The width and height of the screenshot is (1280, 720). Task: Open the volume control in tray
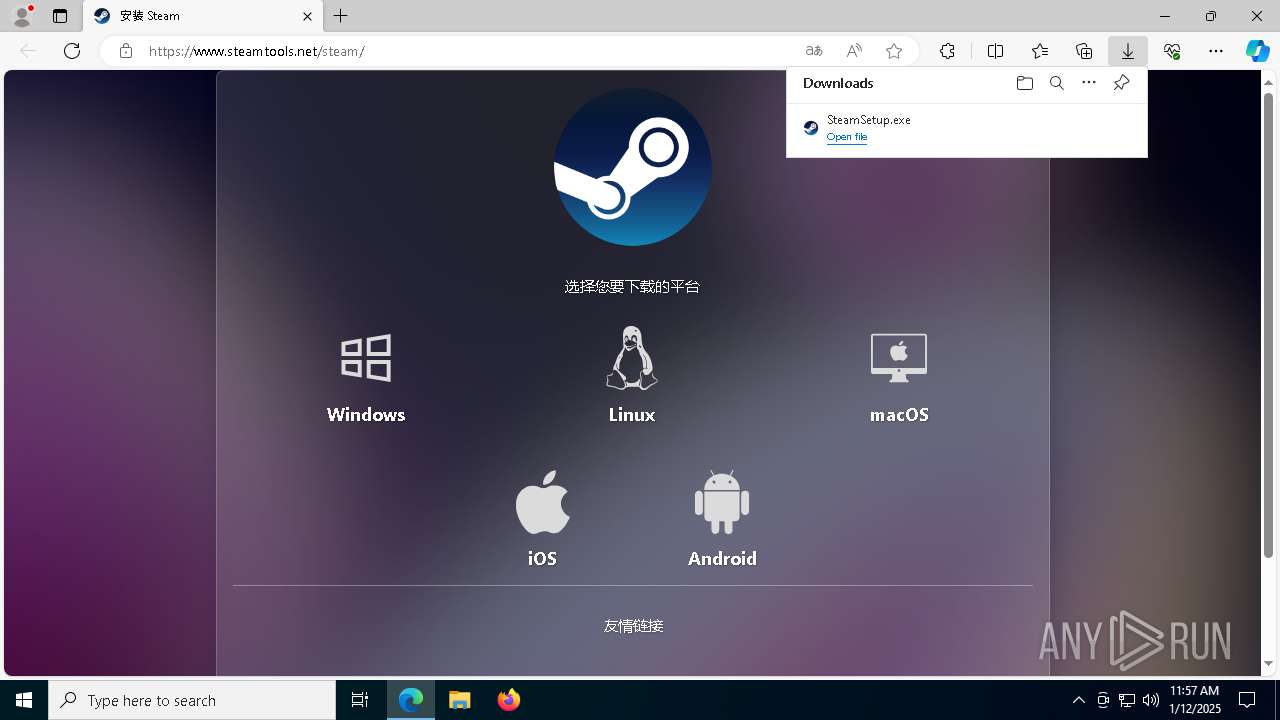(x=1150, y=700)
